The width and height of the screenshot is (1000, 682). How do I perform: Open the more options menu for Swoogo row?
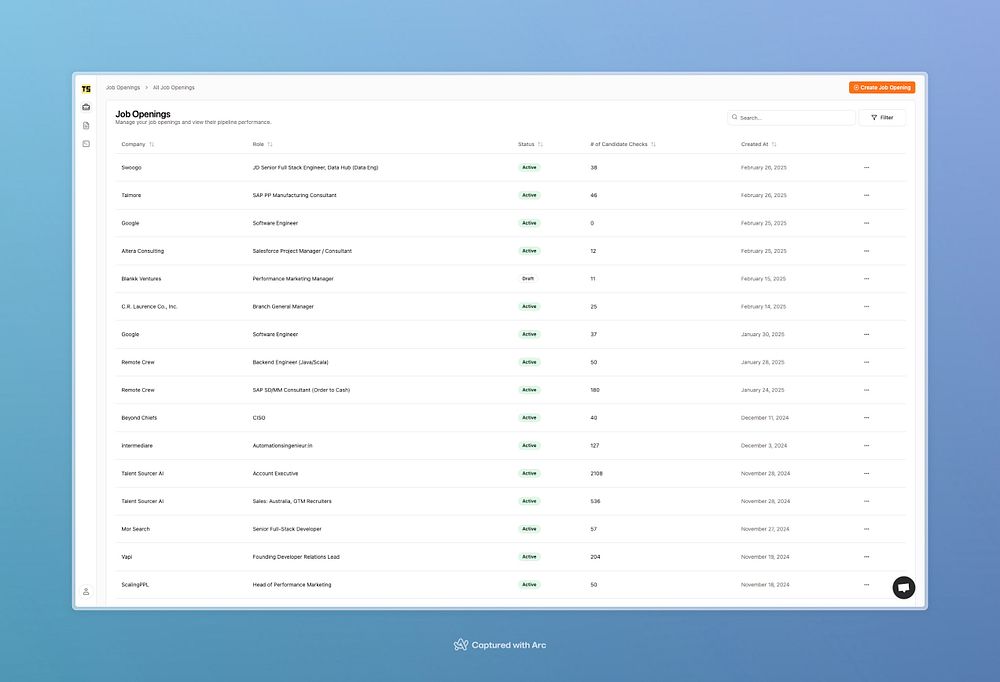pos(866,168)
